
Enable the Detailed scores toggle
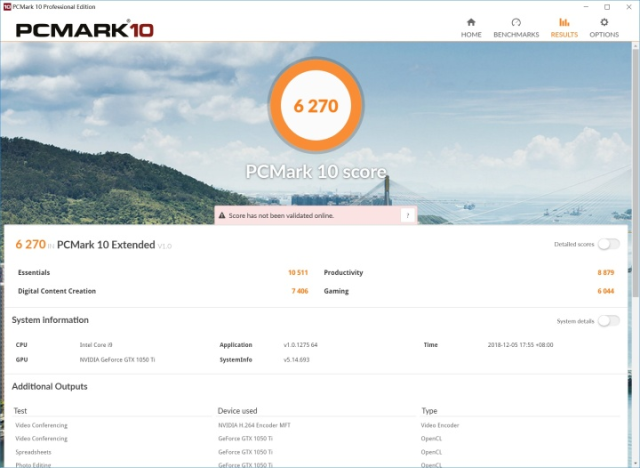pos(609,244)
